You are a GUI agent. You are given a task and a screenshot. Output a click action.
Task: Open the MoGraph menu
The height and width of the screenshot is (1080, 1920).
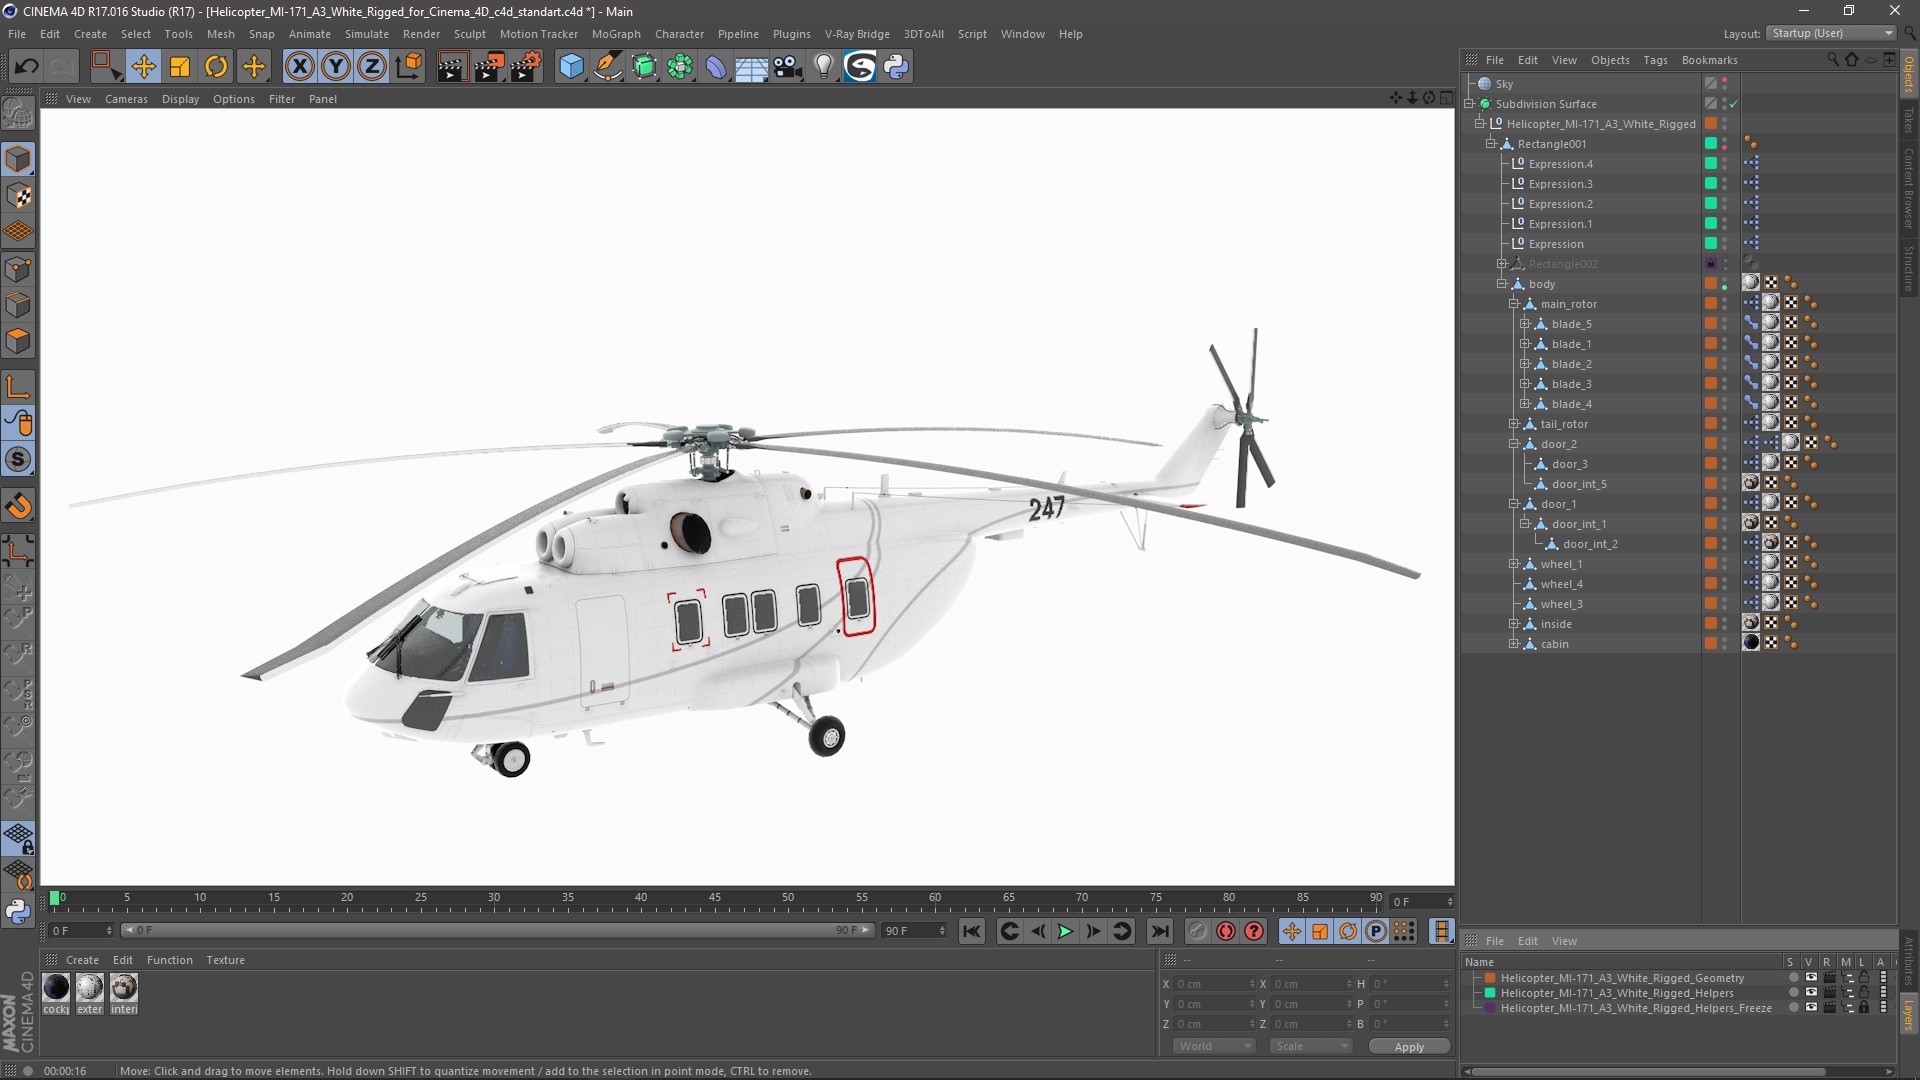tap(615, 34)
